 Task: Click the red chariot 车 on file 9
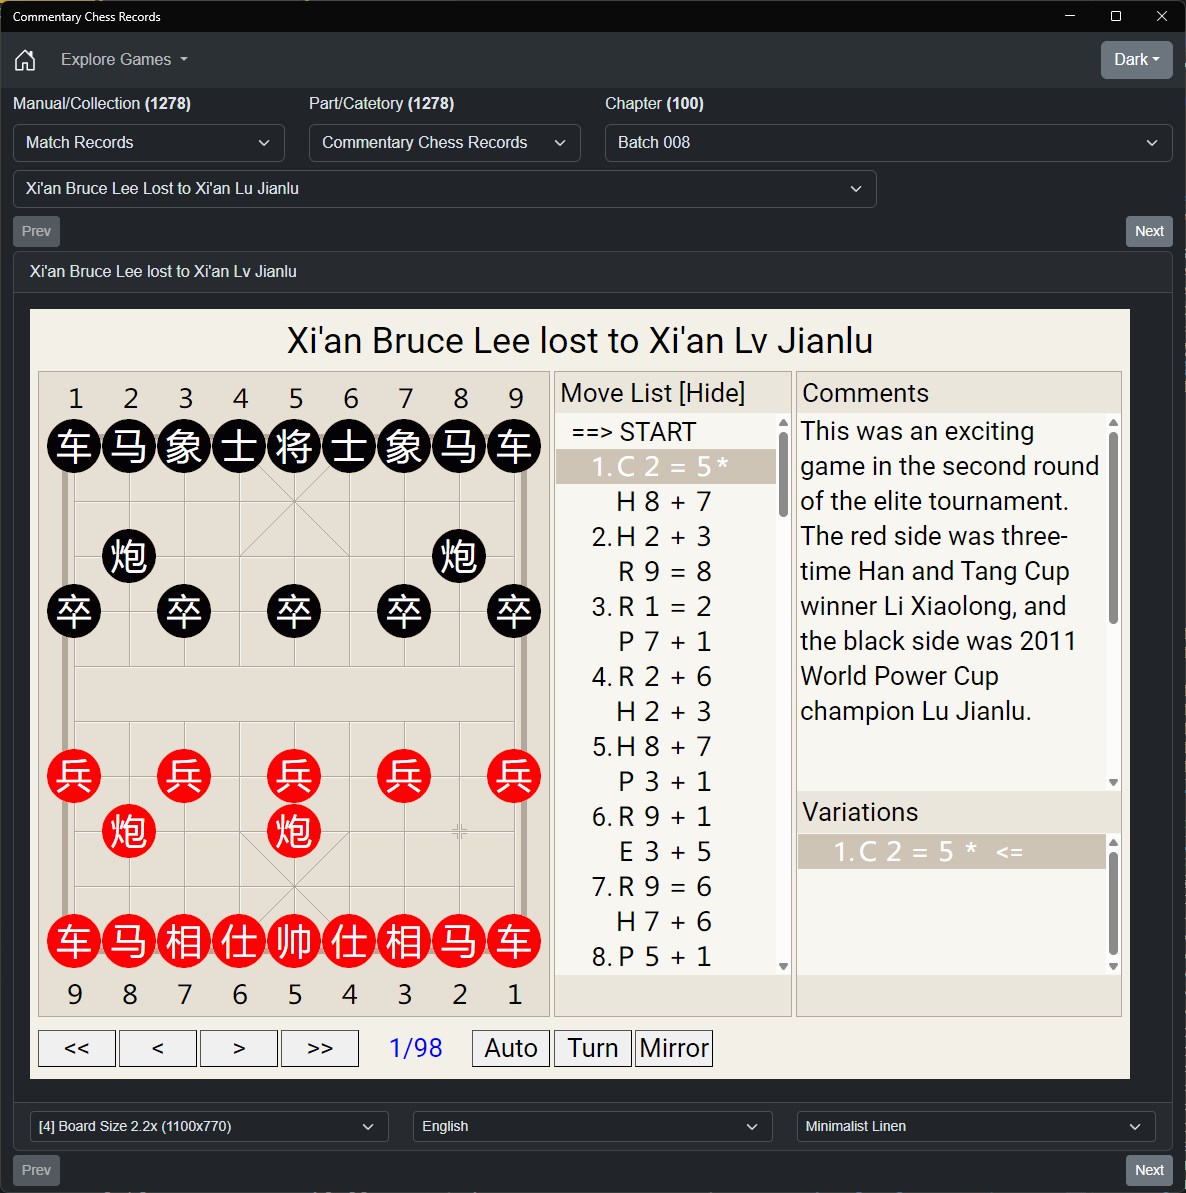click(74, 941)
